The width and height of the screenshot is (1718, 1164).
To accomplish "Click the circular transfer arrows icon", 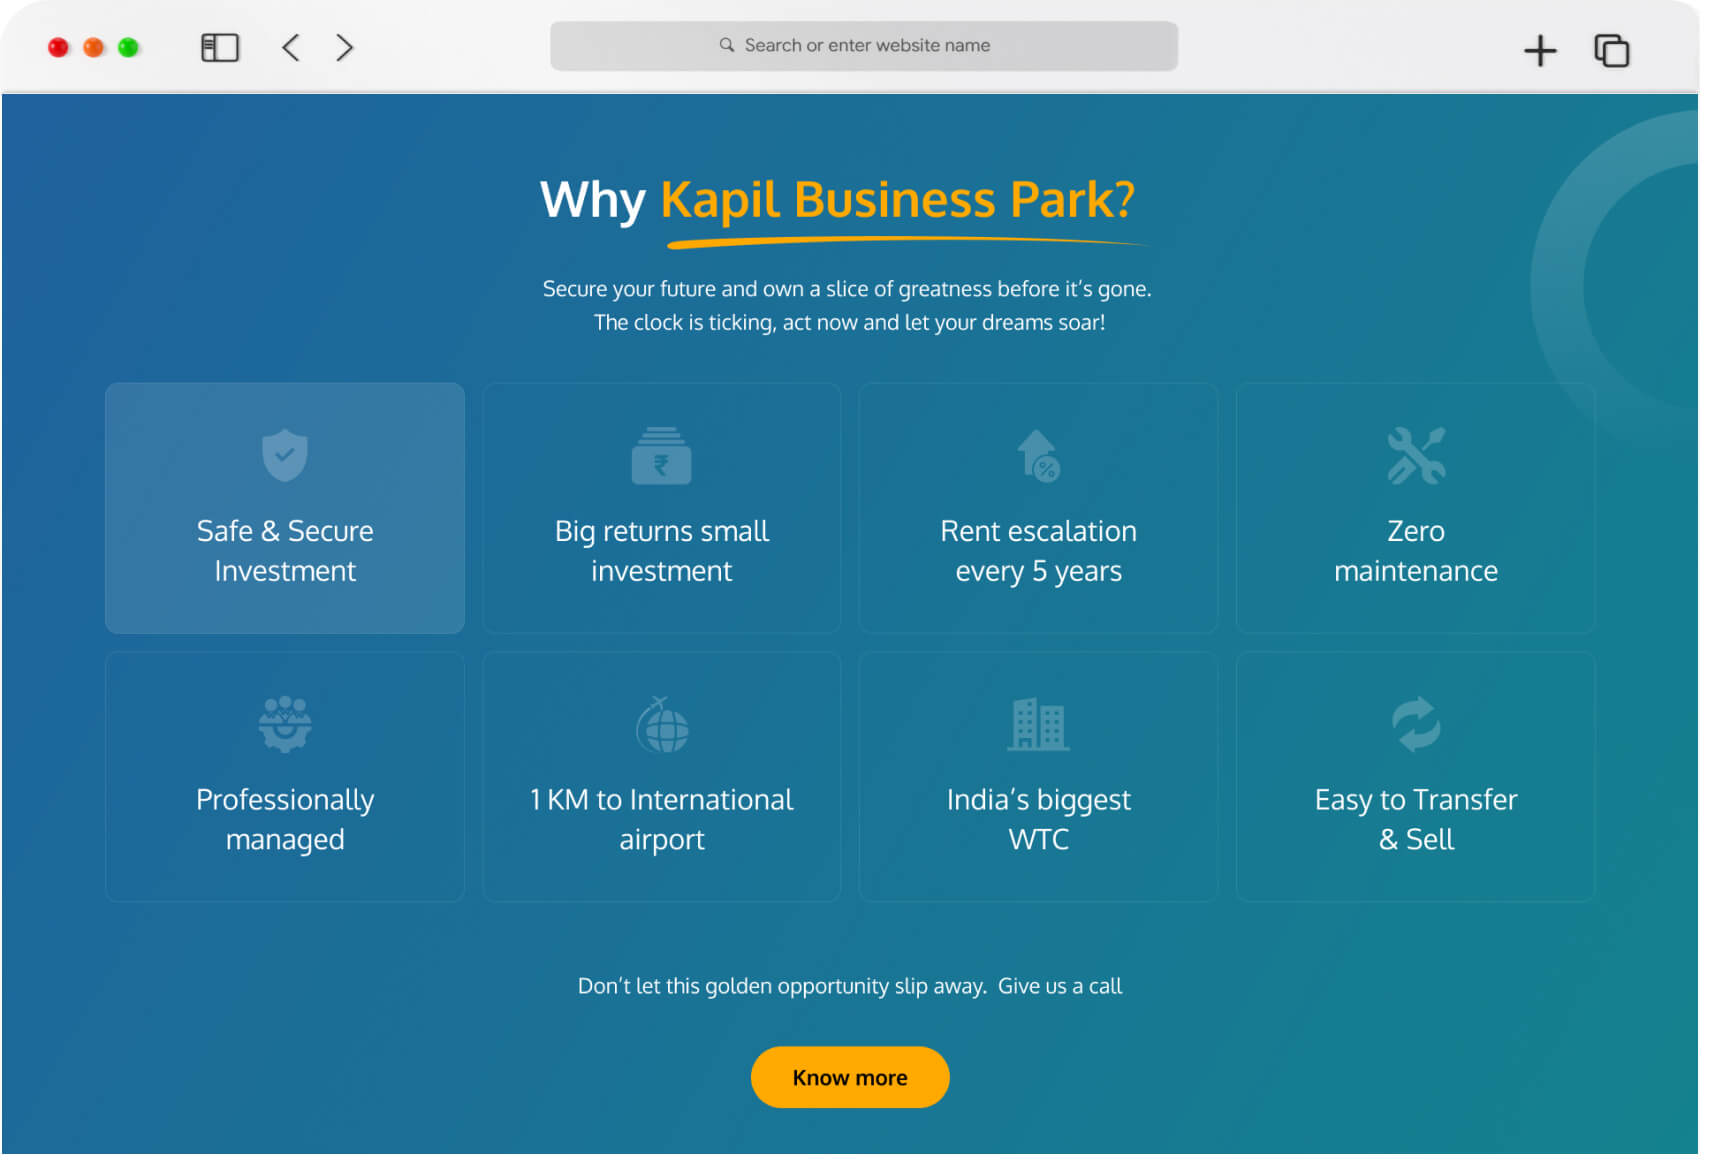I will coord(1415,725).
